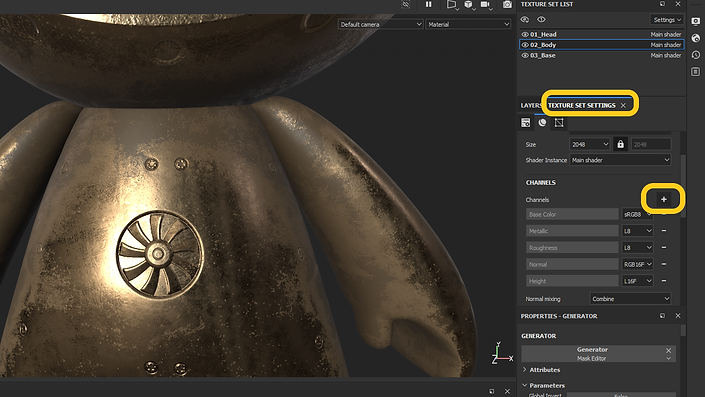
Task: Open perspective view mode dropdown icon
Action: pyautogui.click(x=452, y=4)
